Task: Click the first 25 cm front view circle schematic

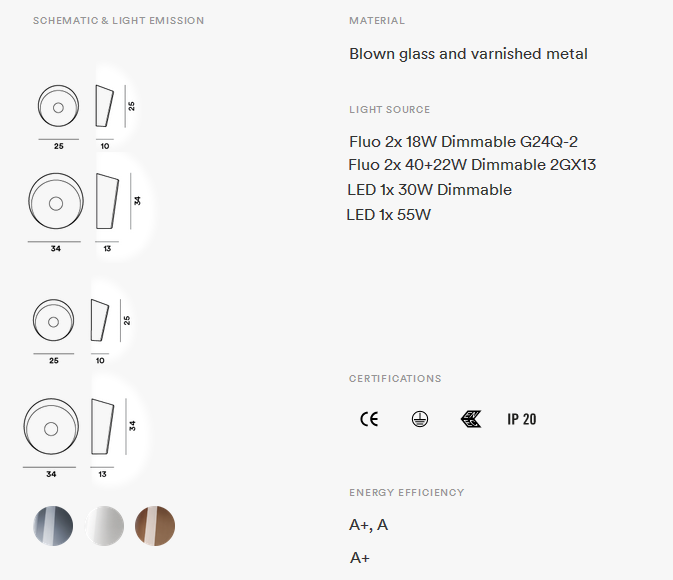Action: 58,106
